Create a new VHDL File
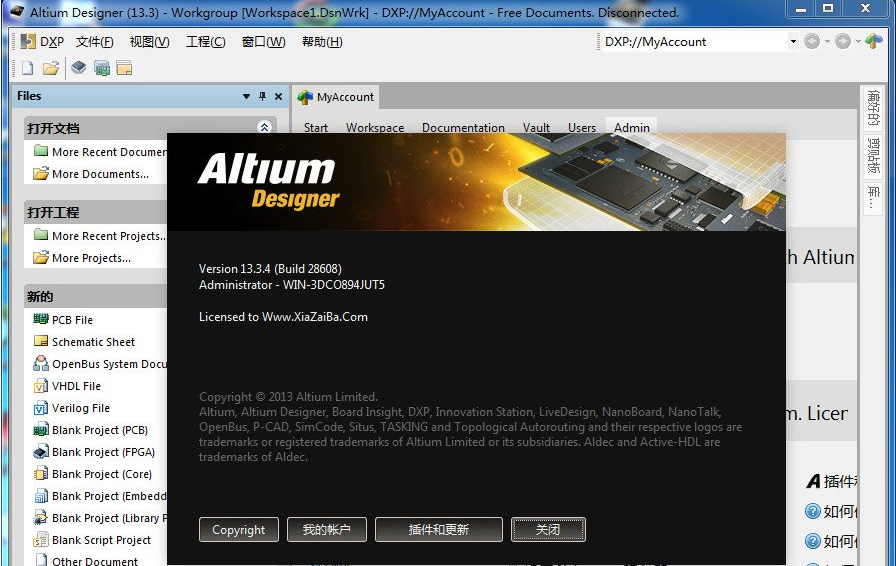The height and width of the screenshot is (566, 896). (x=67, y=386)
